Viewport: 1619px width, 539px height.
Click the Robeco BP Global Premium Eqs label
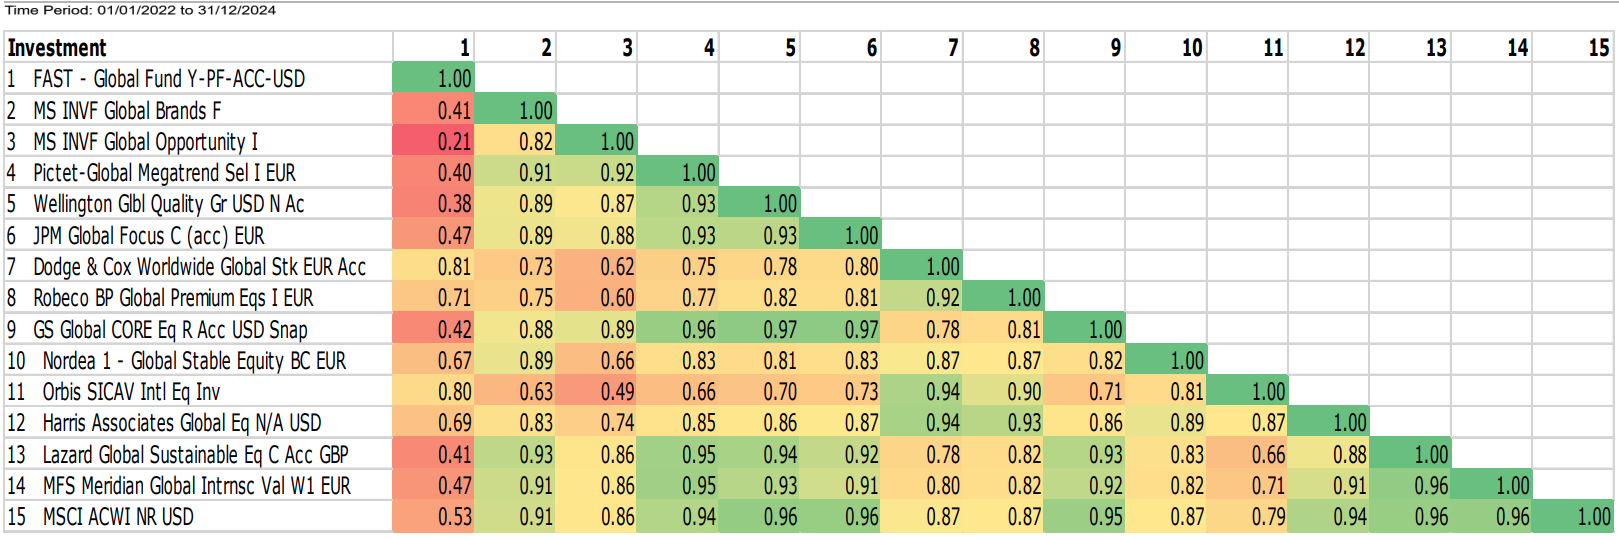pyautogui.click(x=173, y=298)
